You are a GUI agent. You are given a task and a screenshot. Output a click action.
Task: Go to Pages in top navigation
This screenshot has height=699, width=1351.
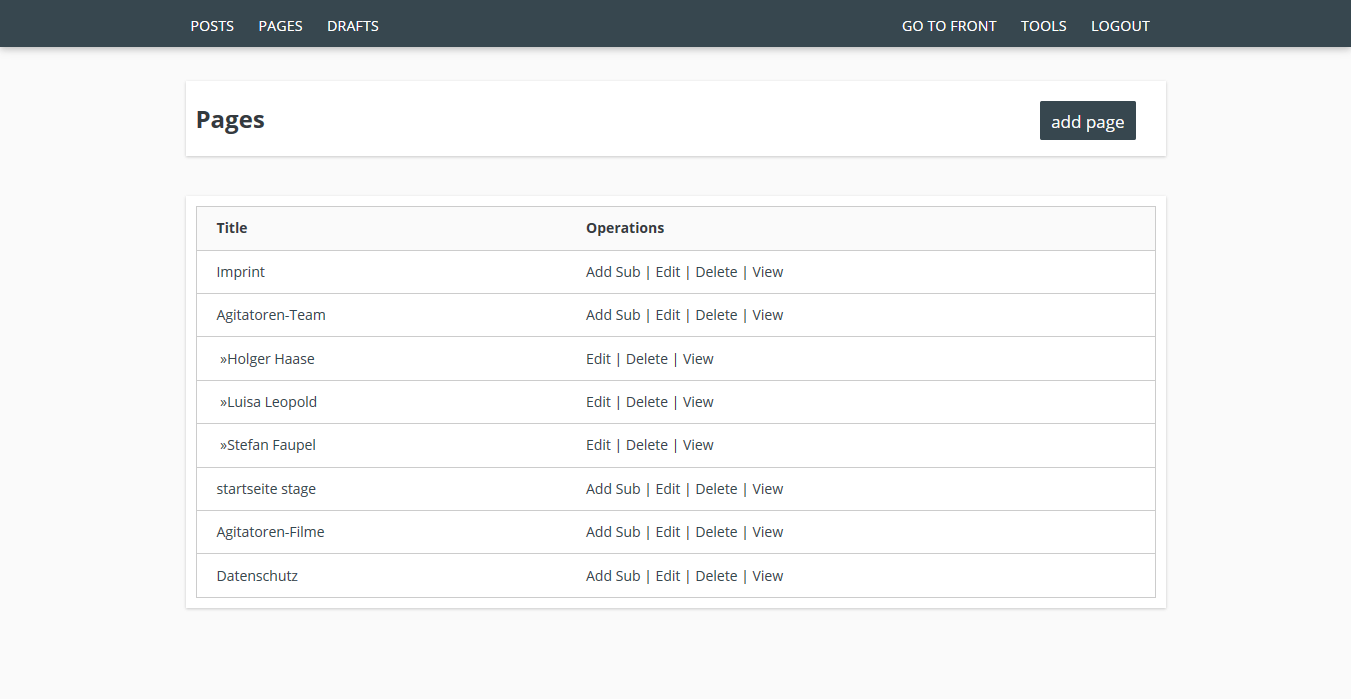click(x=280, y=26)
